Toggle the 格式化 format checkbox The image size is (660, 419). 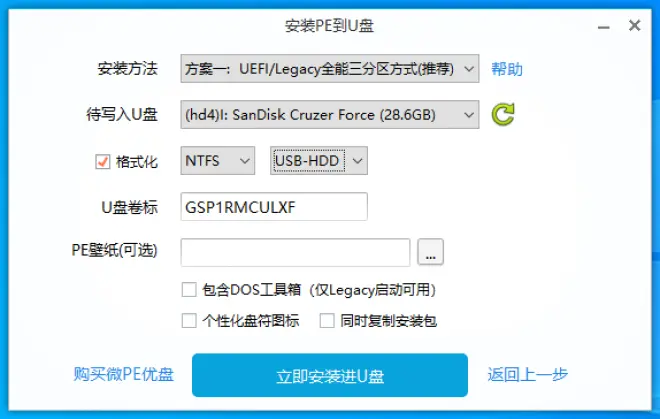[102, 161]
